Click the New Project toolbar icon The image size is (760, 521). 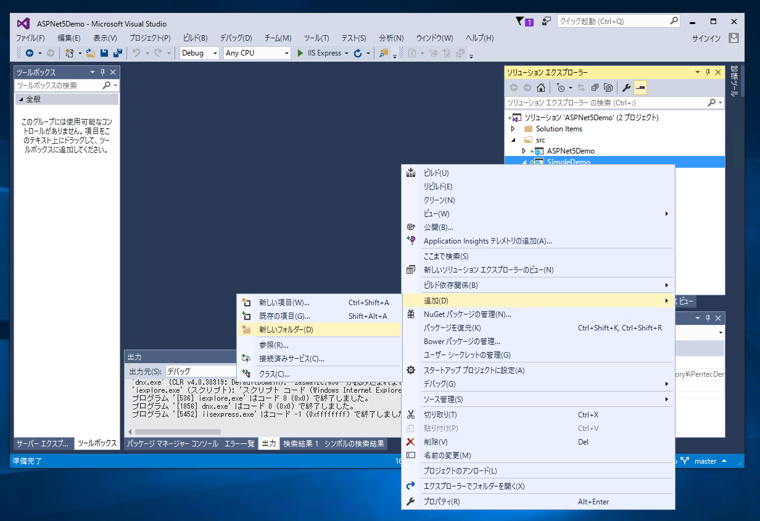point(70,53)
